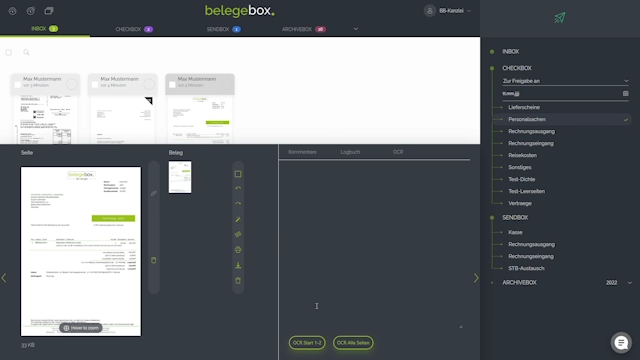Open the Logbuch tab

click(350, 152)
